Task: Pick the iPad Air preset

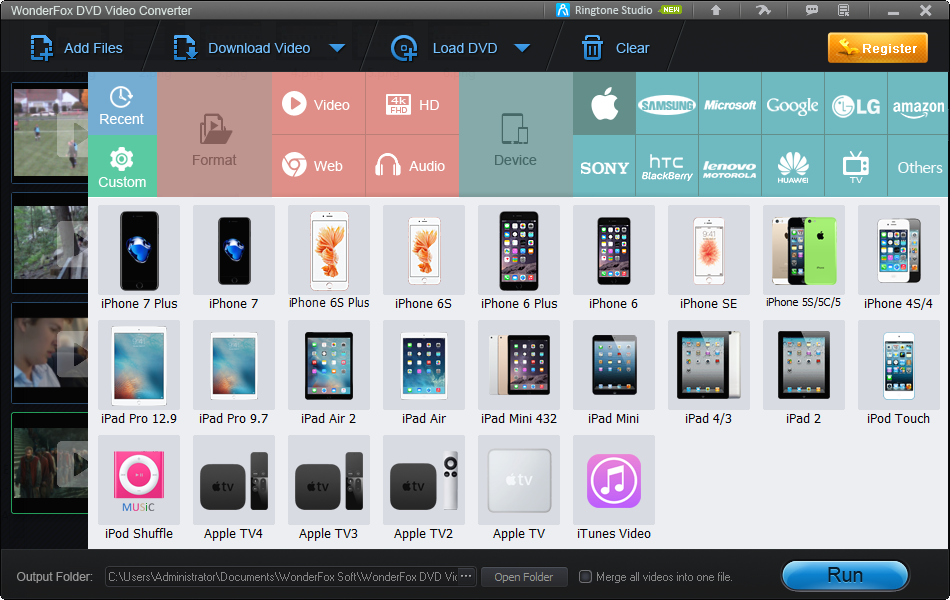Action: point(424,374)
